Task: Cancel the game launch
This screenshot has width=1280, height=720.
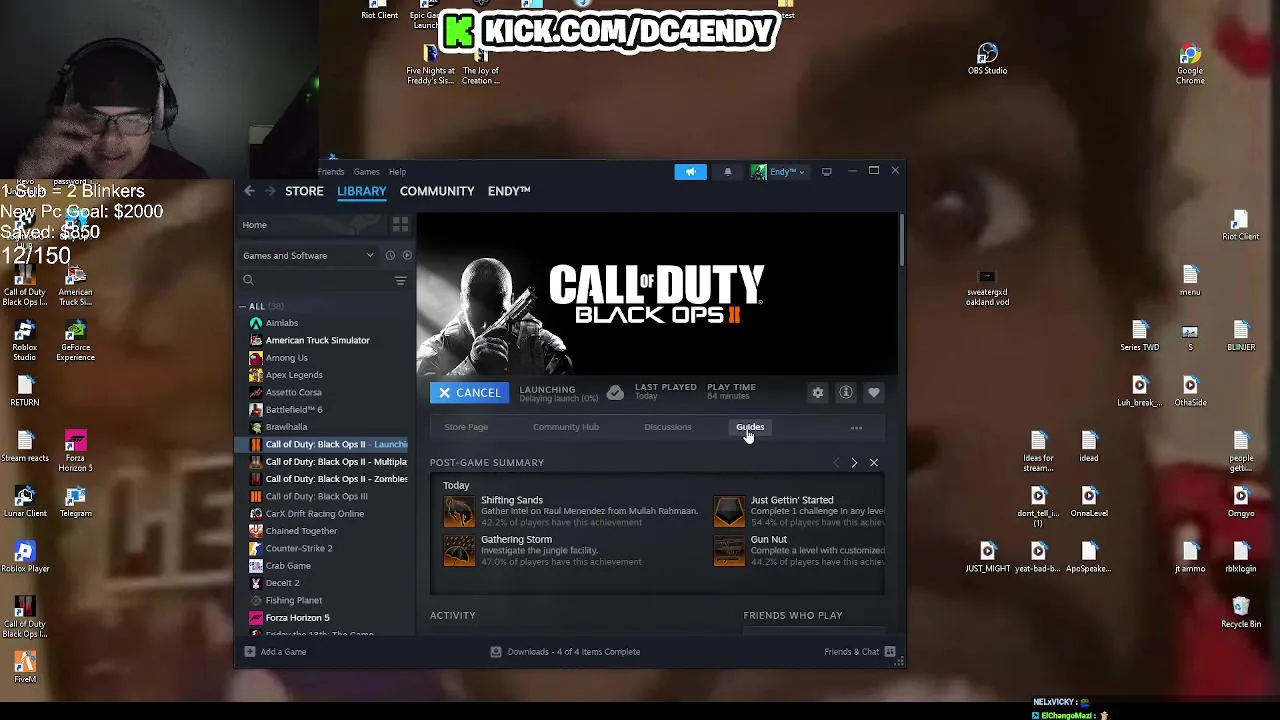Action: (469, 393)
